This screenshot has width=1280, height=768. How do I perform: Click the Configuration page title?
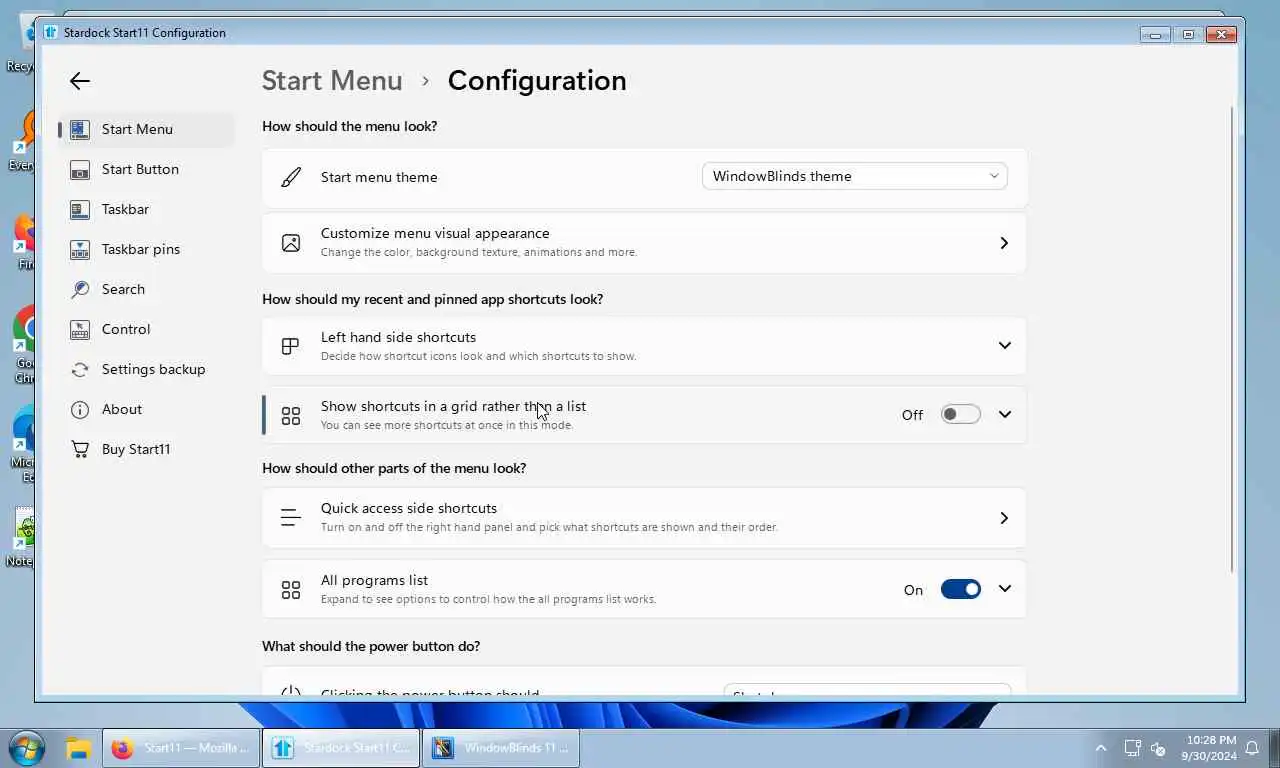(x=537, y=81)
